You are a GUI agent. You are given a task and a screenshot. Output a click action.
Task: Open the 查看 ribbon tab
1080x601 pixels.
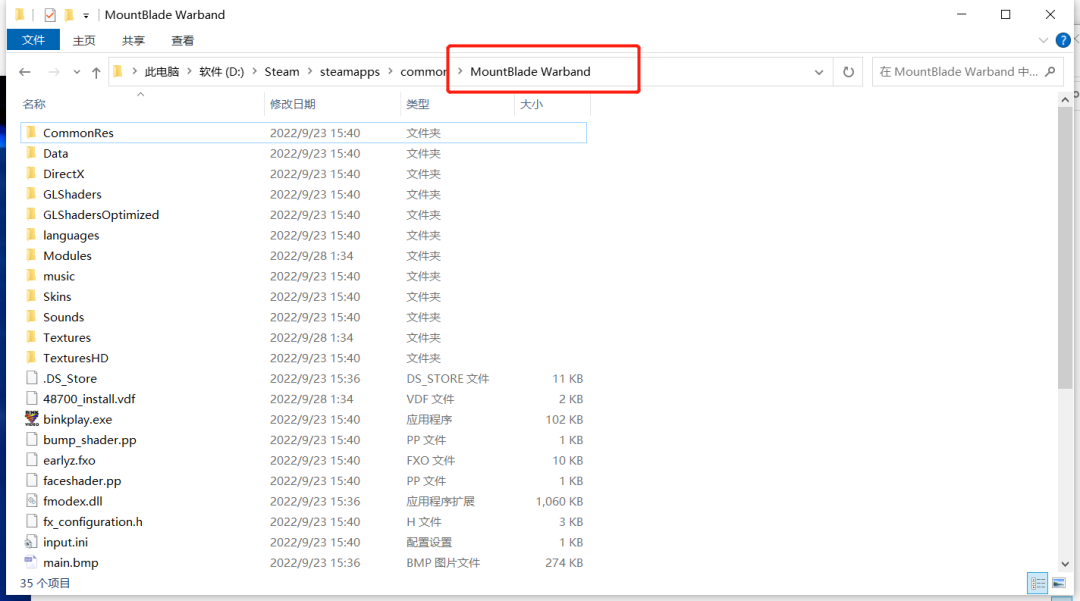183,41
